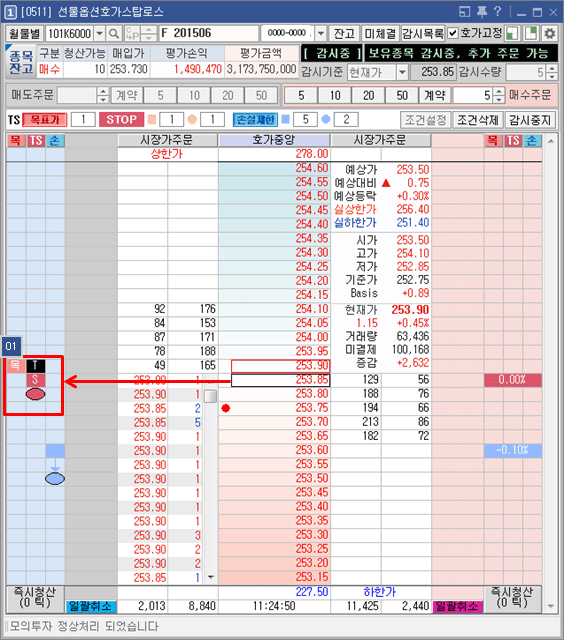Click the red ellipse marker in highlighted box
Image resolution: width=564 pixels, height=640 pixels.
pyautogui.click(x=36, y=394)
